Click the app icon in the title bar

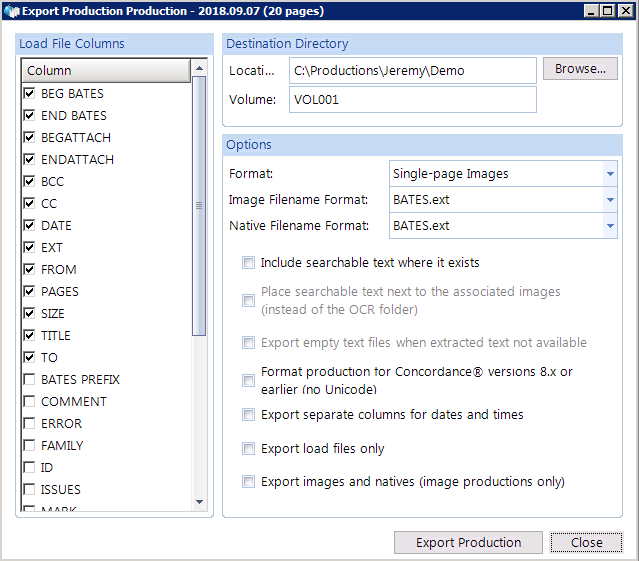point(10,11)
